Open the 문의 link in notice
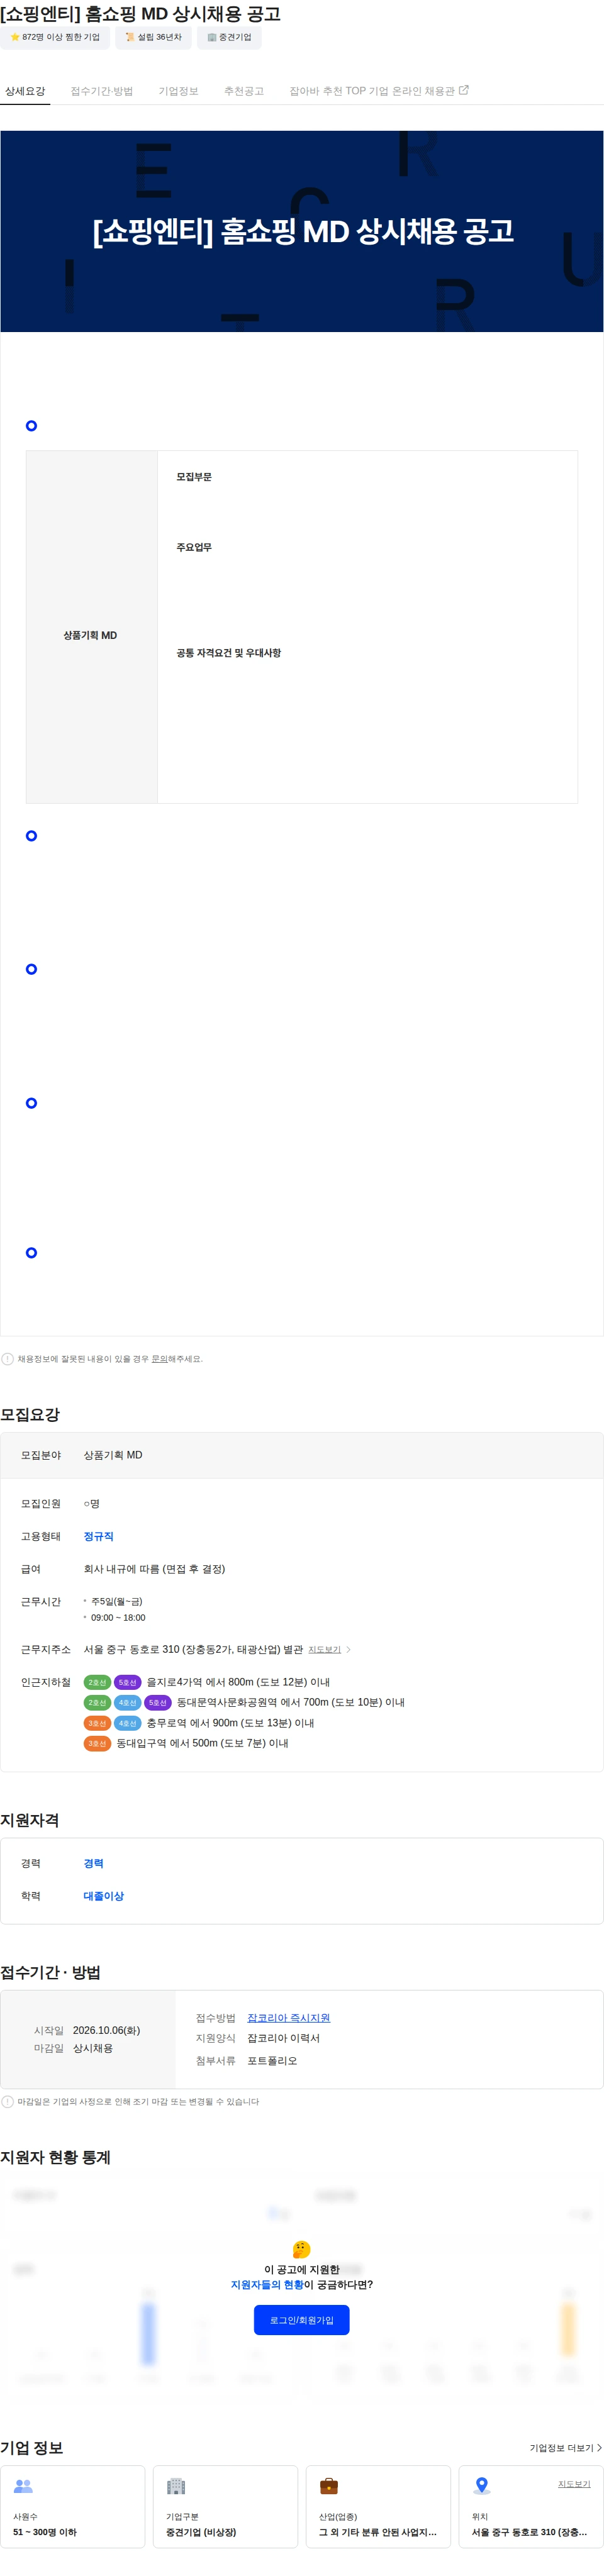Viewport: 604px width, 2576px height. (160, 1359)
